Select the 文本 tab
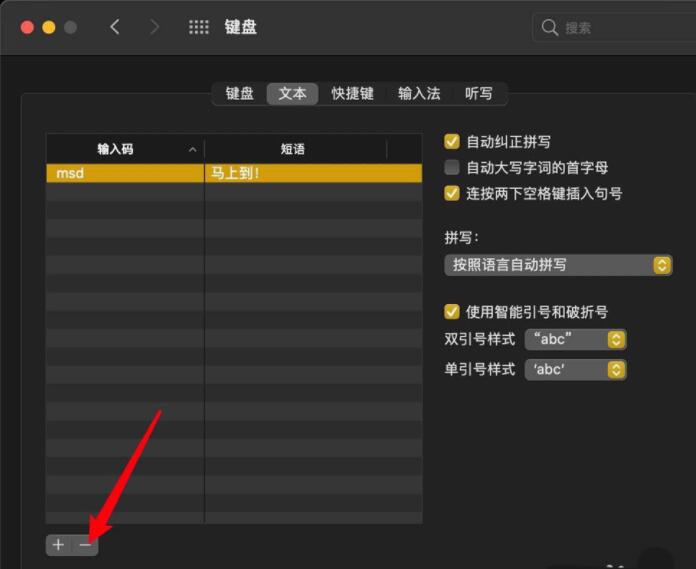This screenshot has height=569, width=696. tap(293, 94)
